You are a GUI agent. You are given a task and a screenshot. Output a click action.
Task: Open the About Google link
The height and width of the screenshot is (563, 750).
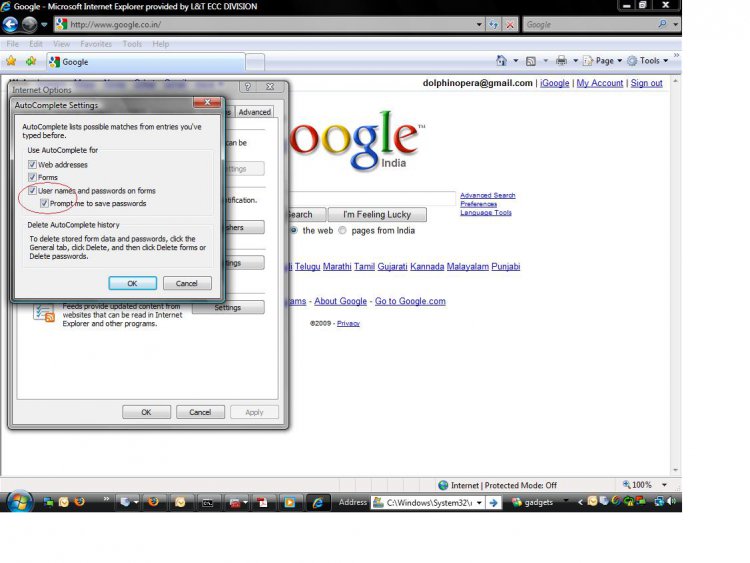click(340, 301)
